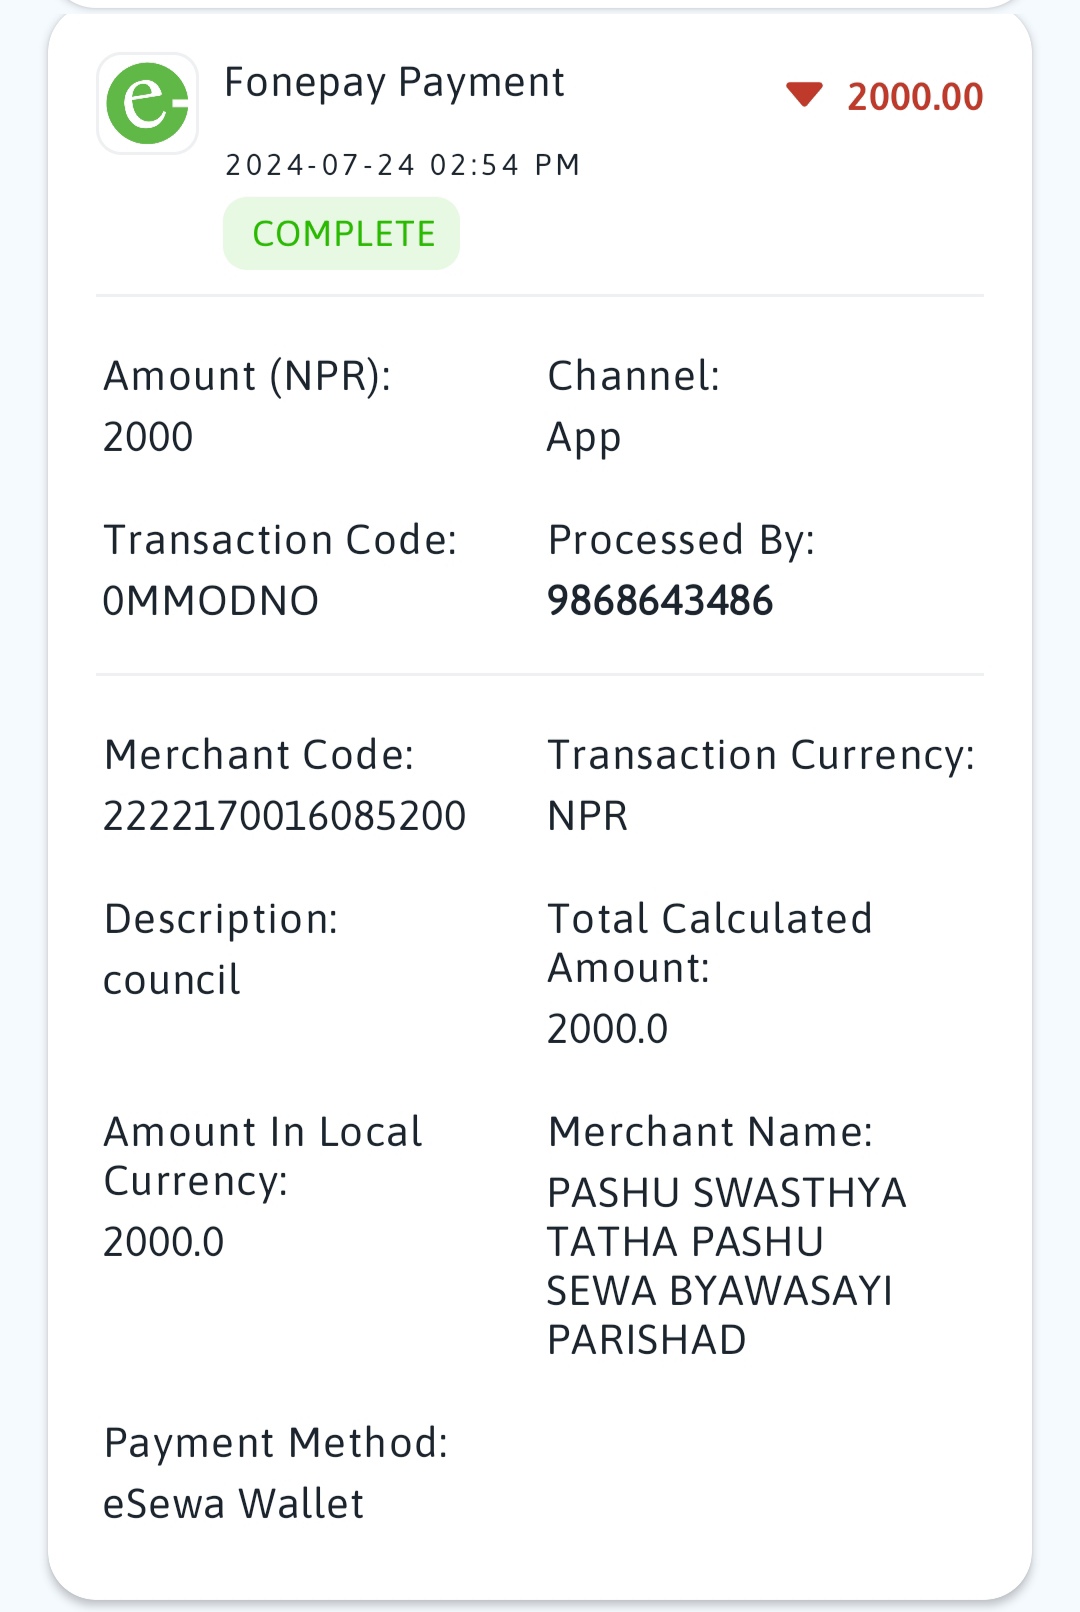The width and height of the screenshot is (1080, 1612).
Task: Select the COMPLETE status badge
Action: pos(341,233)
